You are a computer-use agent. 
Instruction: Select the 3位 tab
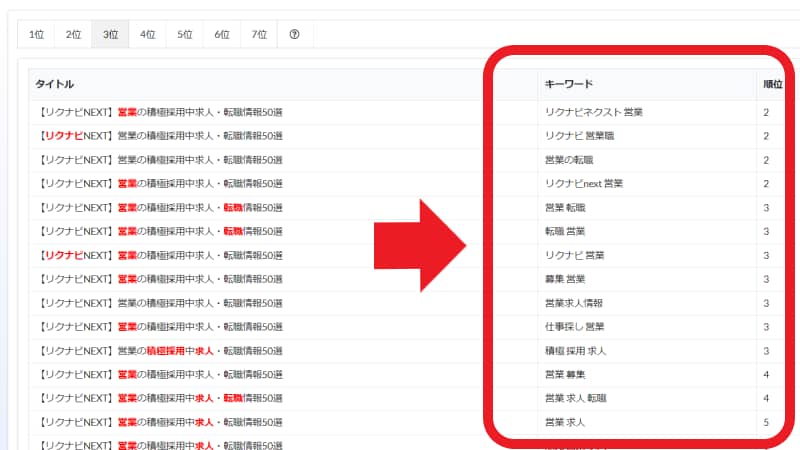click(x=110, y=34)
